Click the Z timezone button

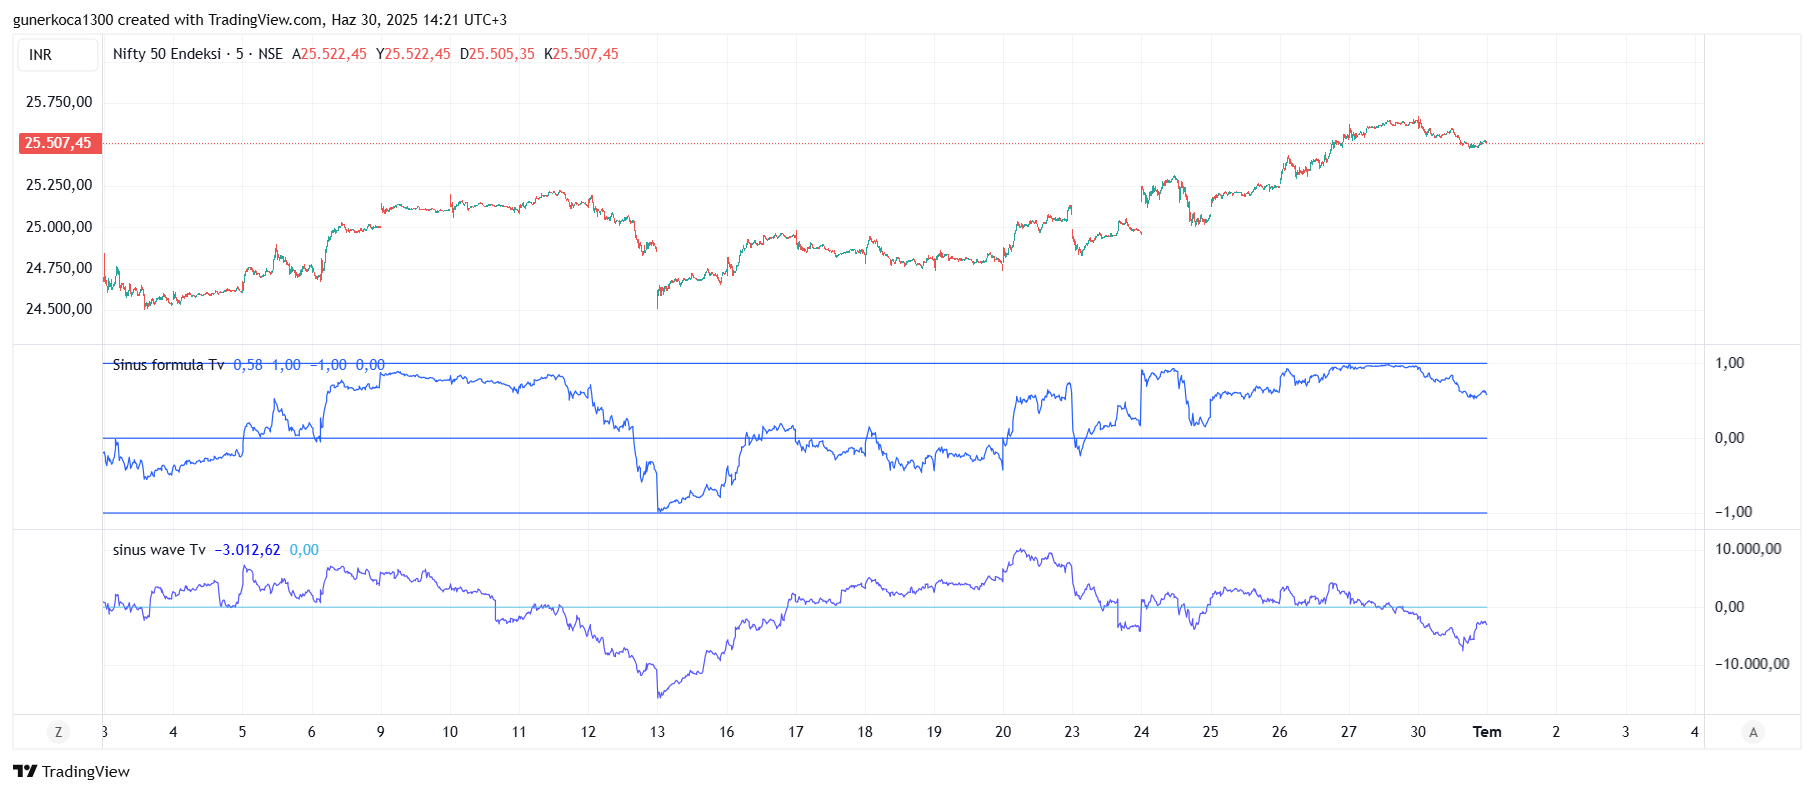coord(58,732)
